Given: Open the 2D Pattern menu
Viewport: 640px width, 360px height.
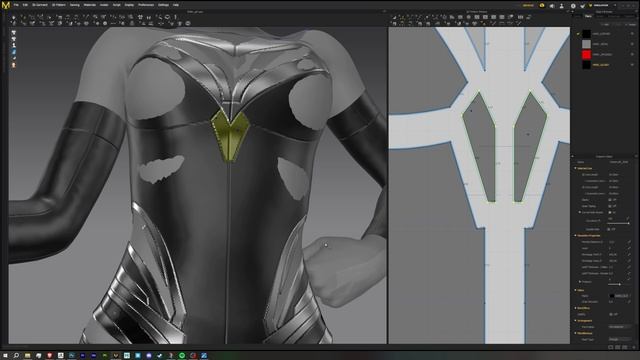Looking at the screenshot, I should (x=58, y=5).
